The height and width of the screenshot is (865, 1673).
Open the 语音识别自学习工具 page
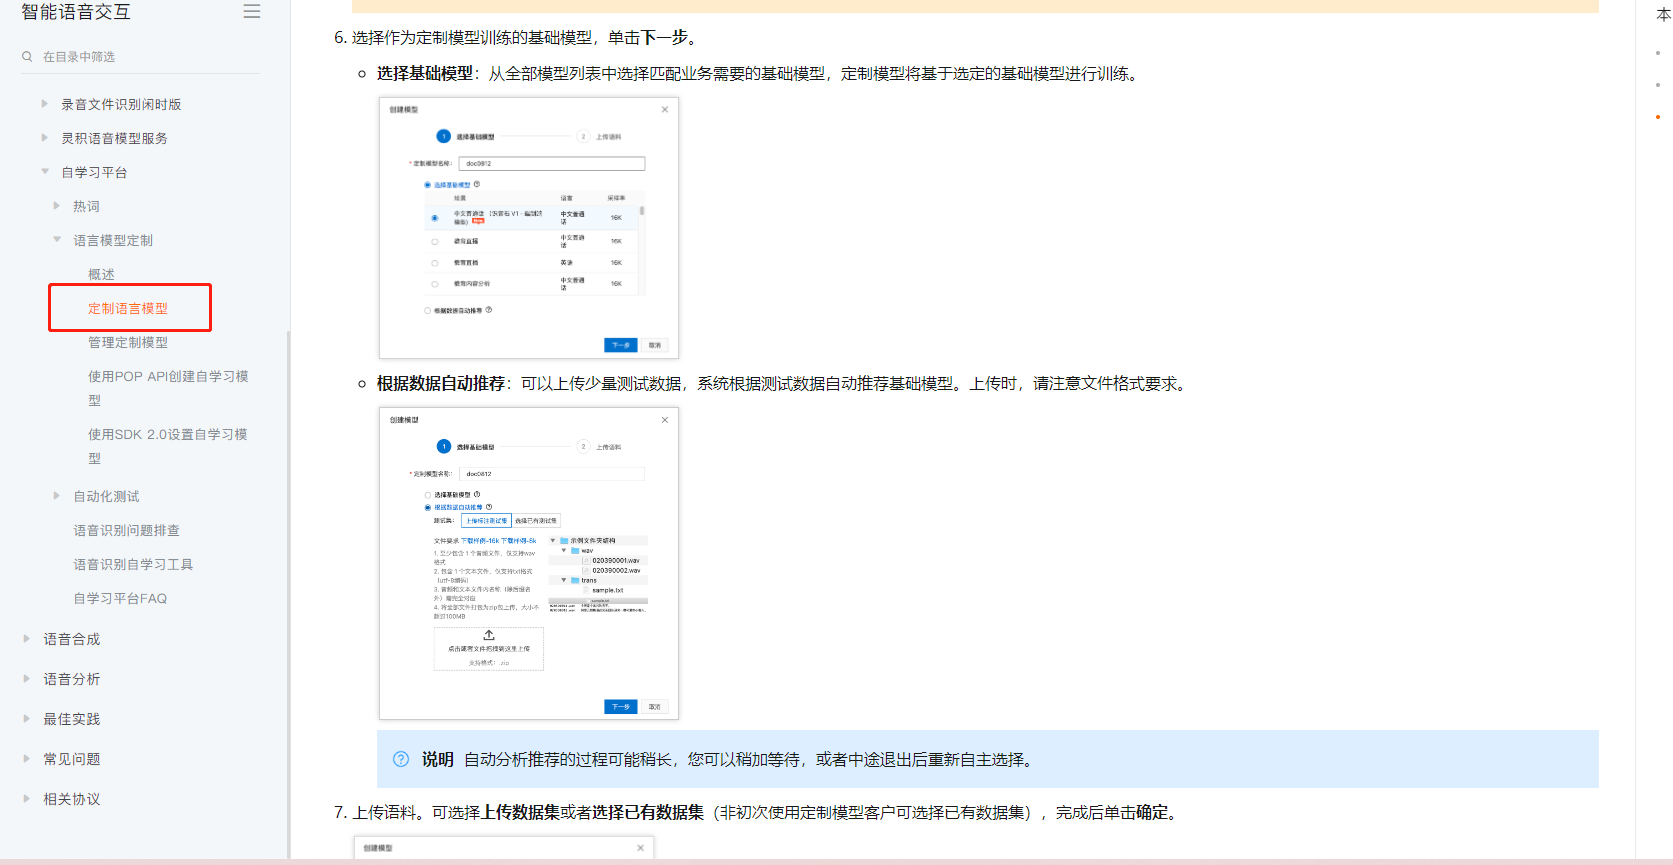[133, 564]
